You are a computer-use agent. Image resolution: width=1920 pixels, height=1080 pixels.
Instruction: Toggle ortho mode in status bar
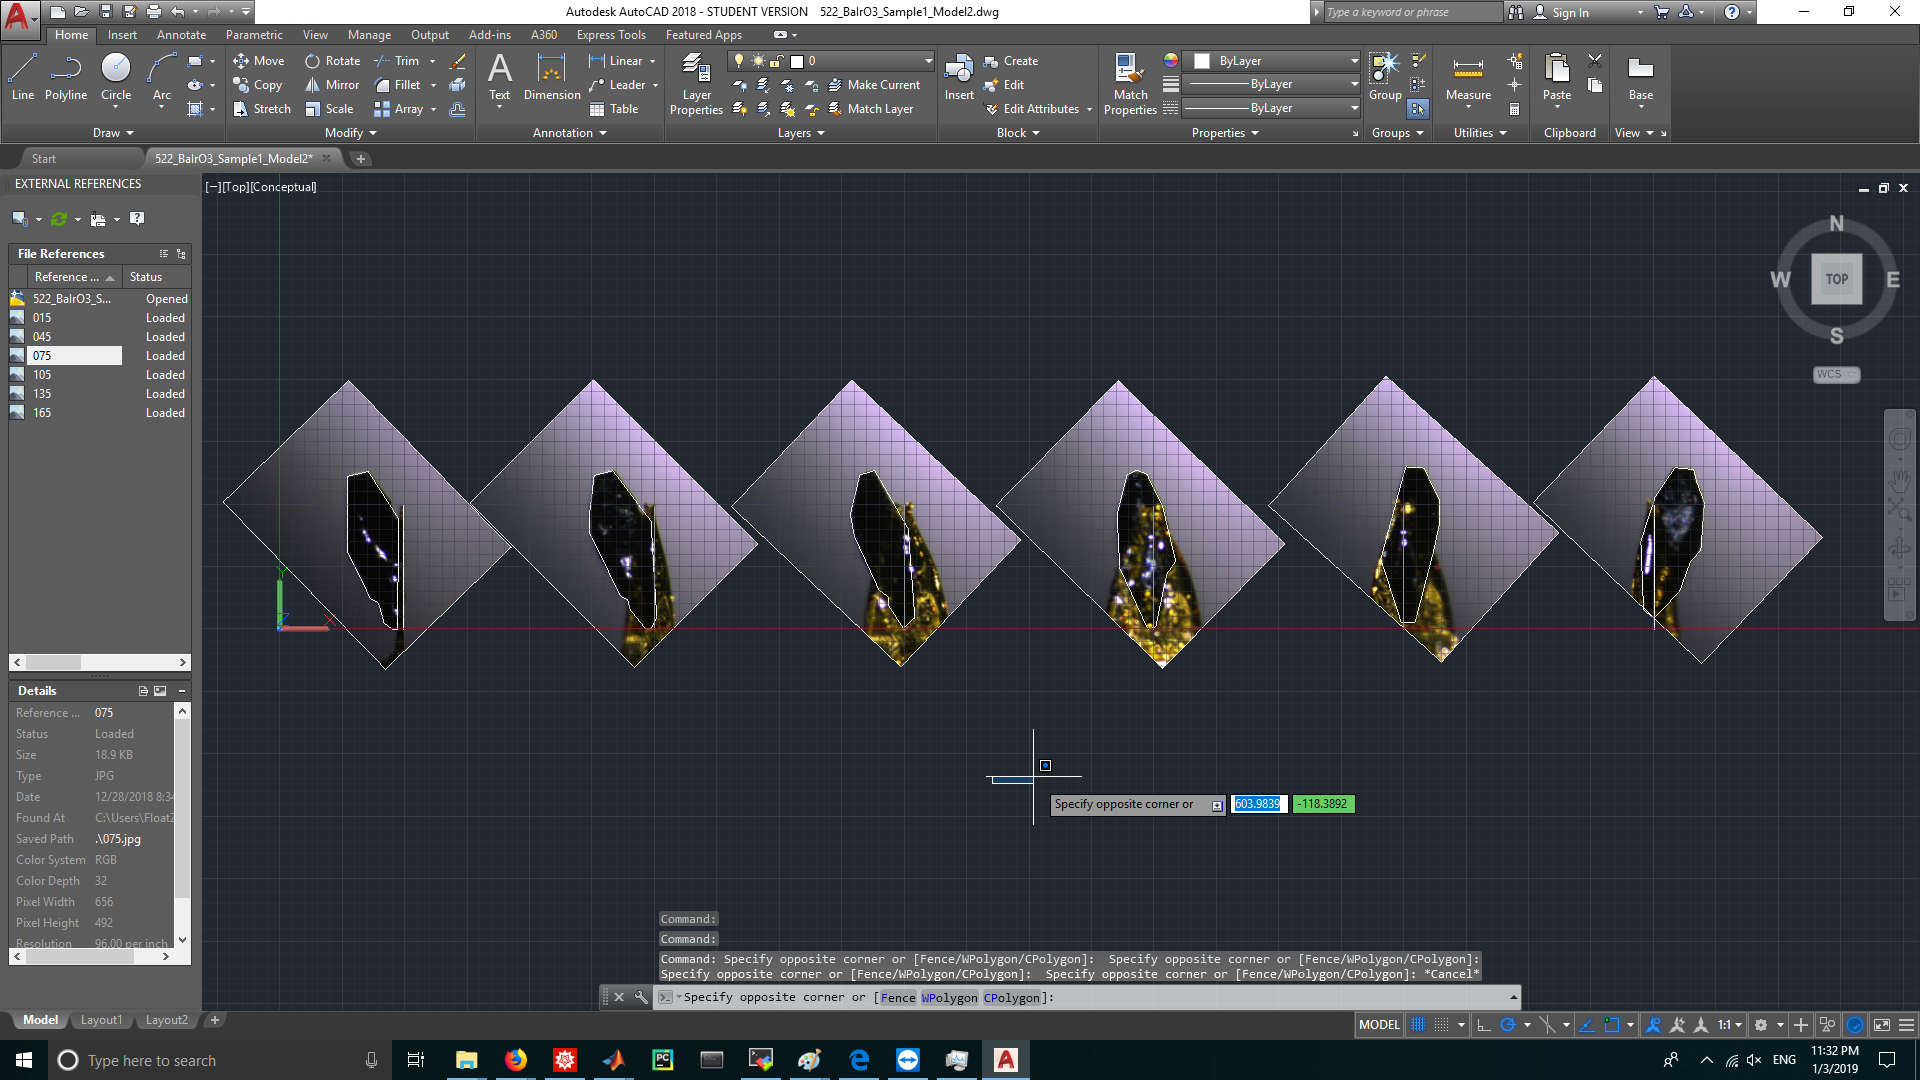(1484, 1025)
